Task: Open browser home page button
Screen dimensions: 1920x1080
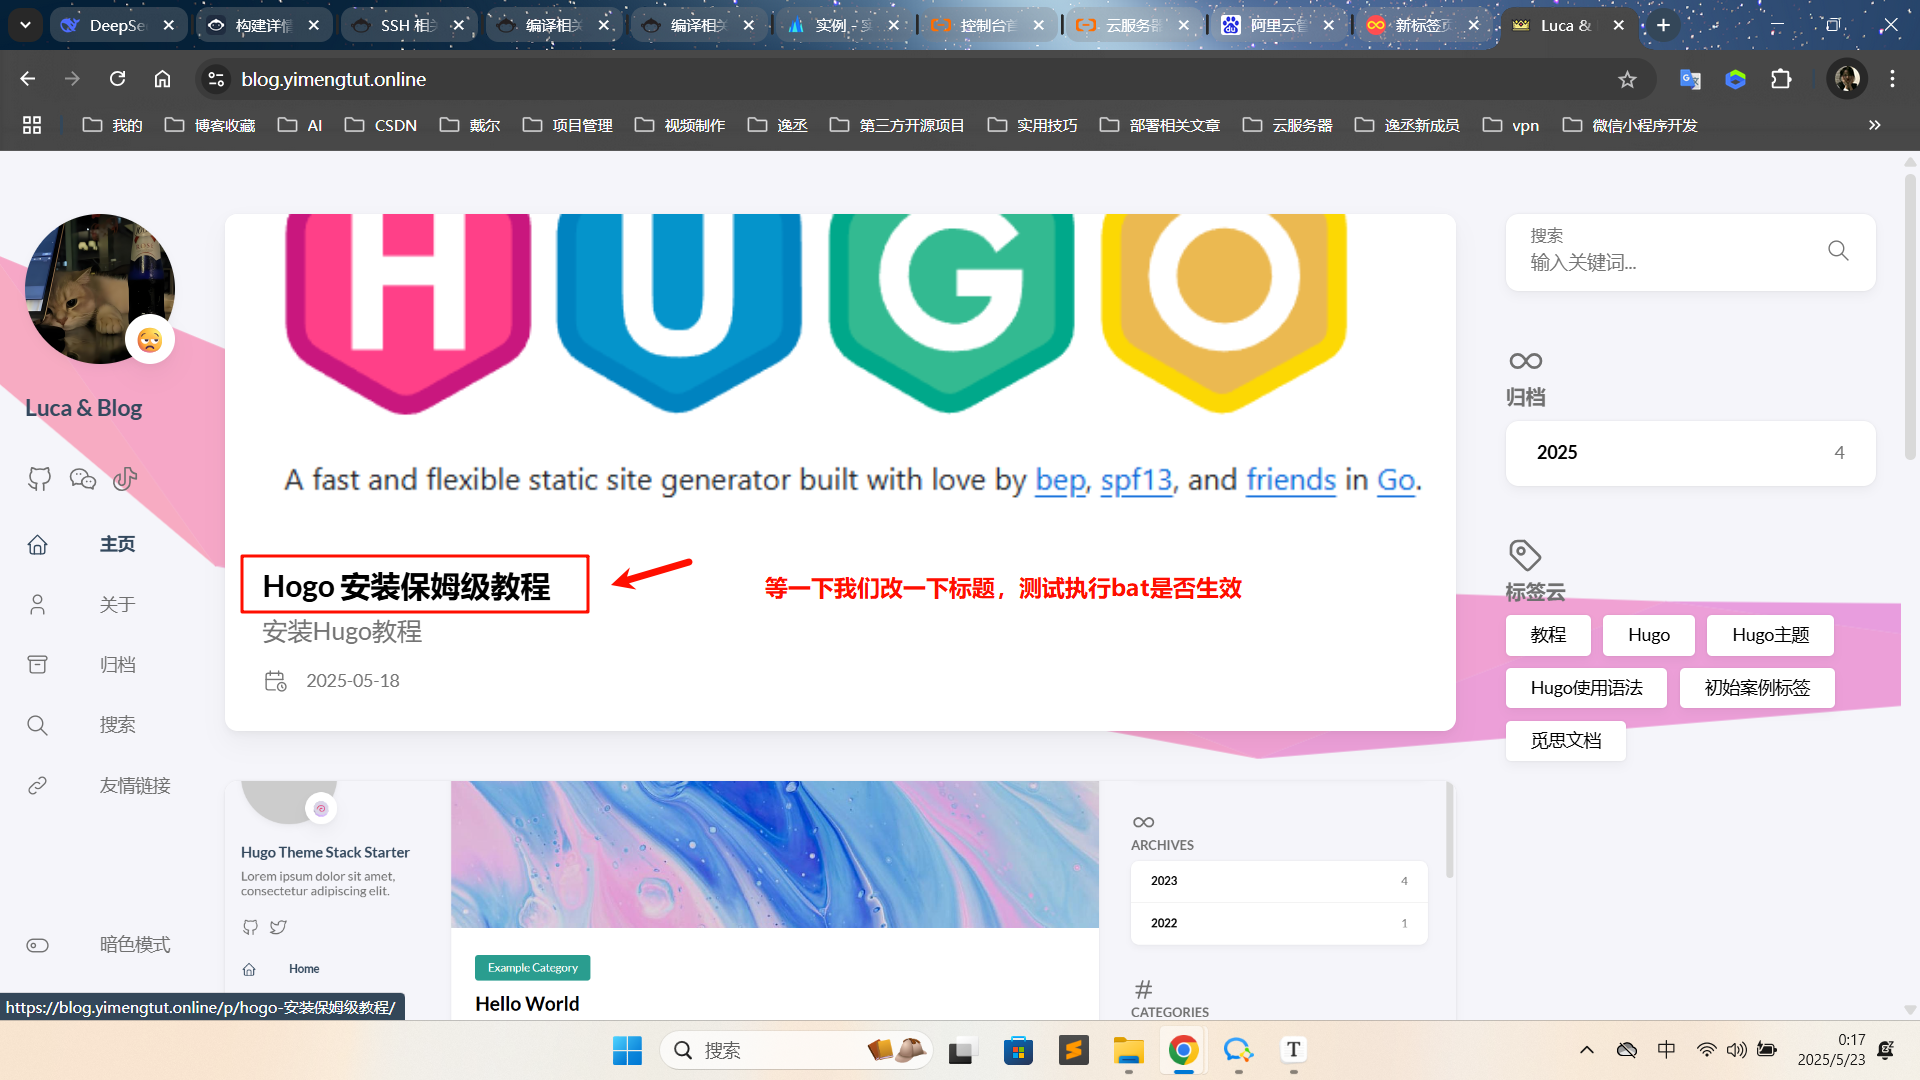Action: [162, 79]
